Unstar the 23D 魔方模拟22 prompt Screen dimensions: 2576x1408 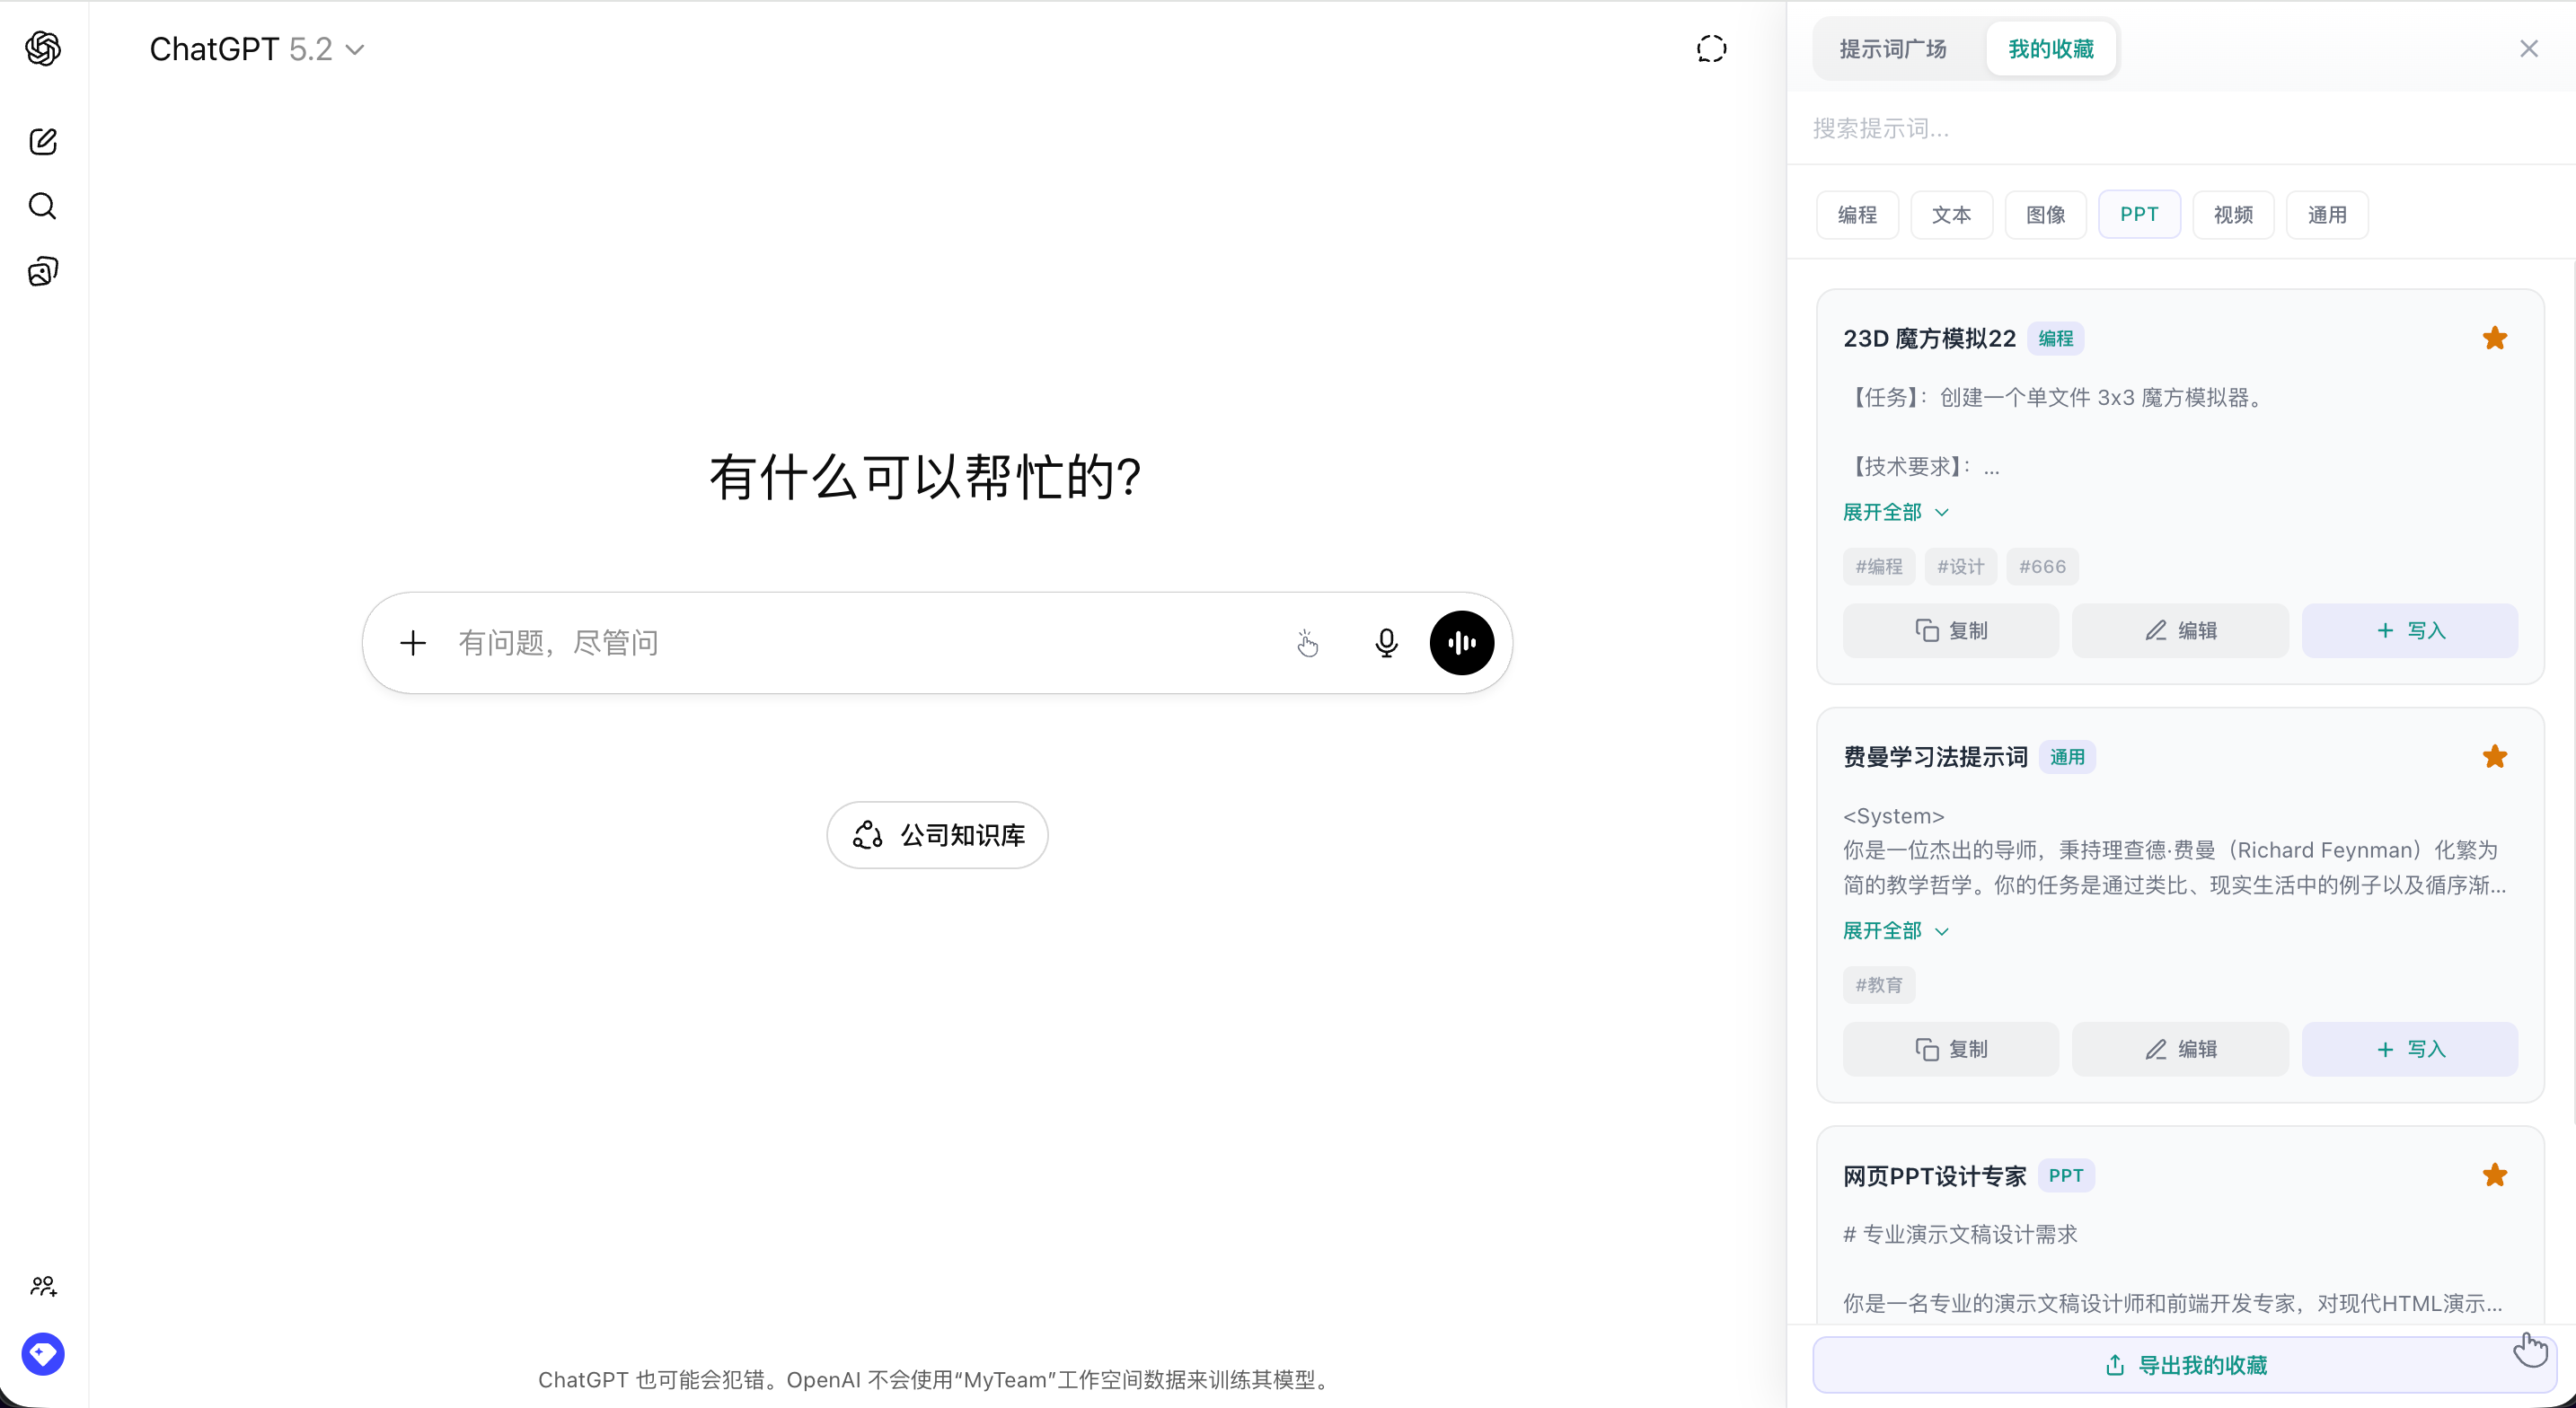click(2495, 338)
